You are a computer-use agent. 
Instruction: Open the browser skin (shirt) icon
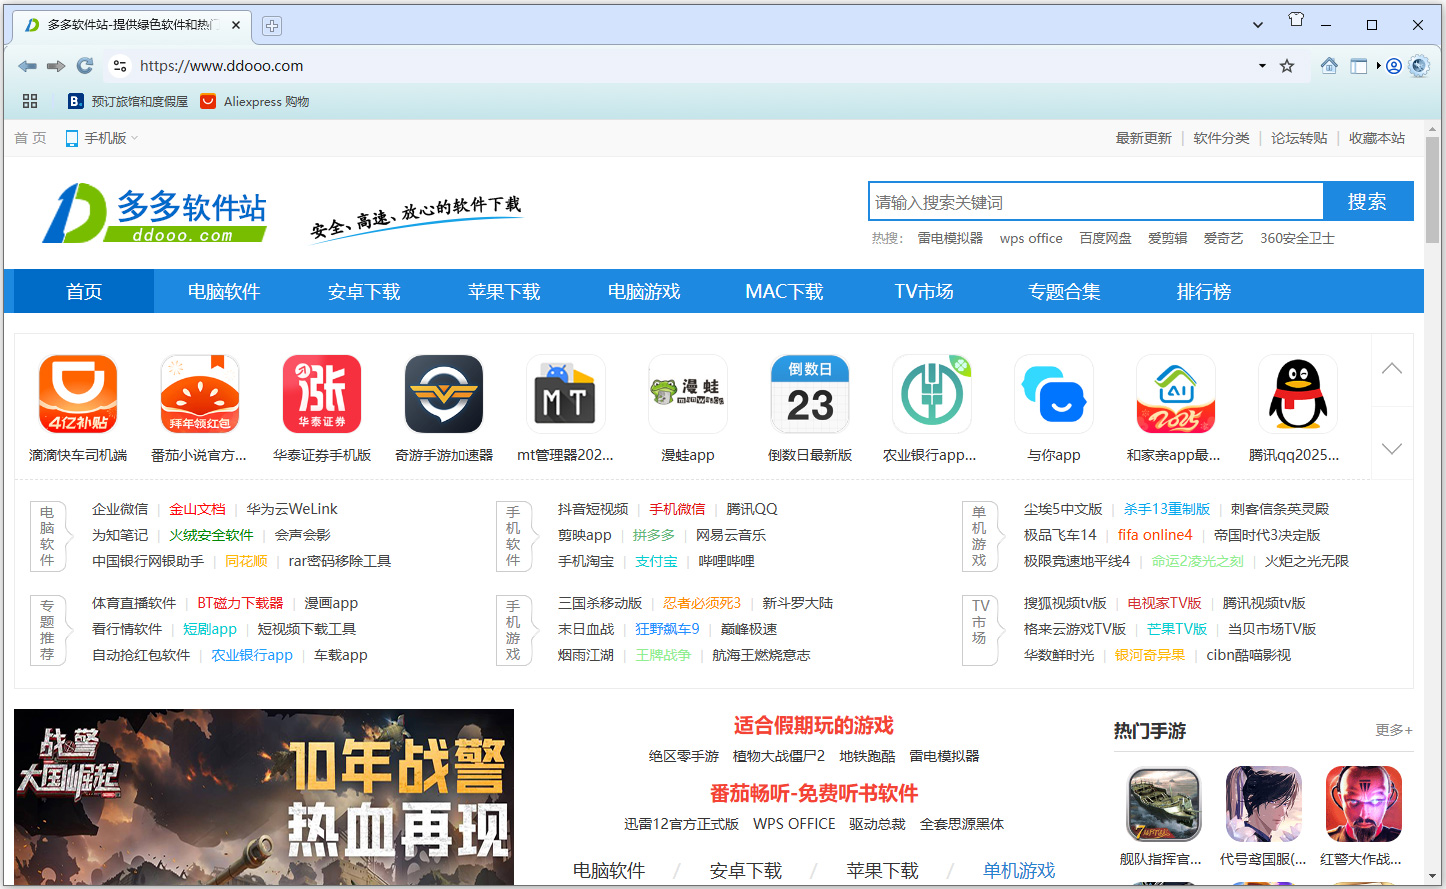(x=1296, y=20)
